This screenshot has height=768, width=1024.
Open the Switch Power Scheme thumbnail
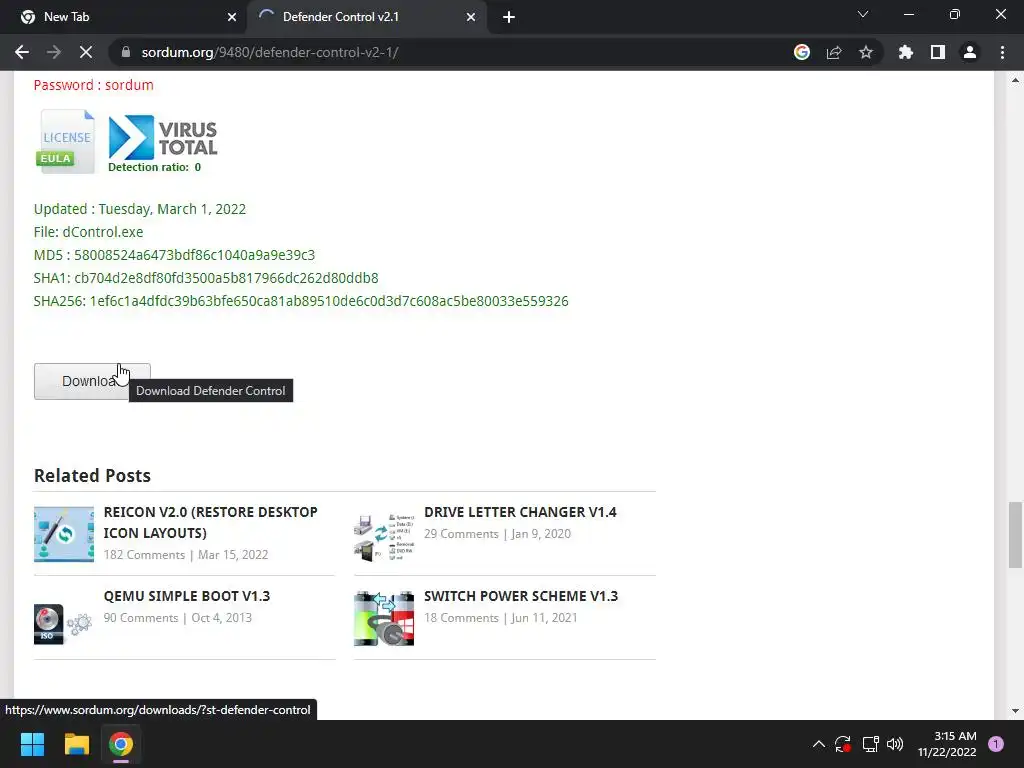tap(384, 618)
